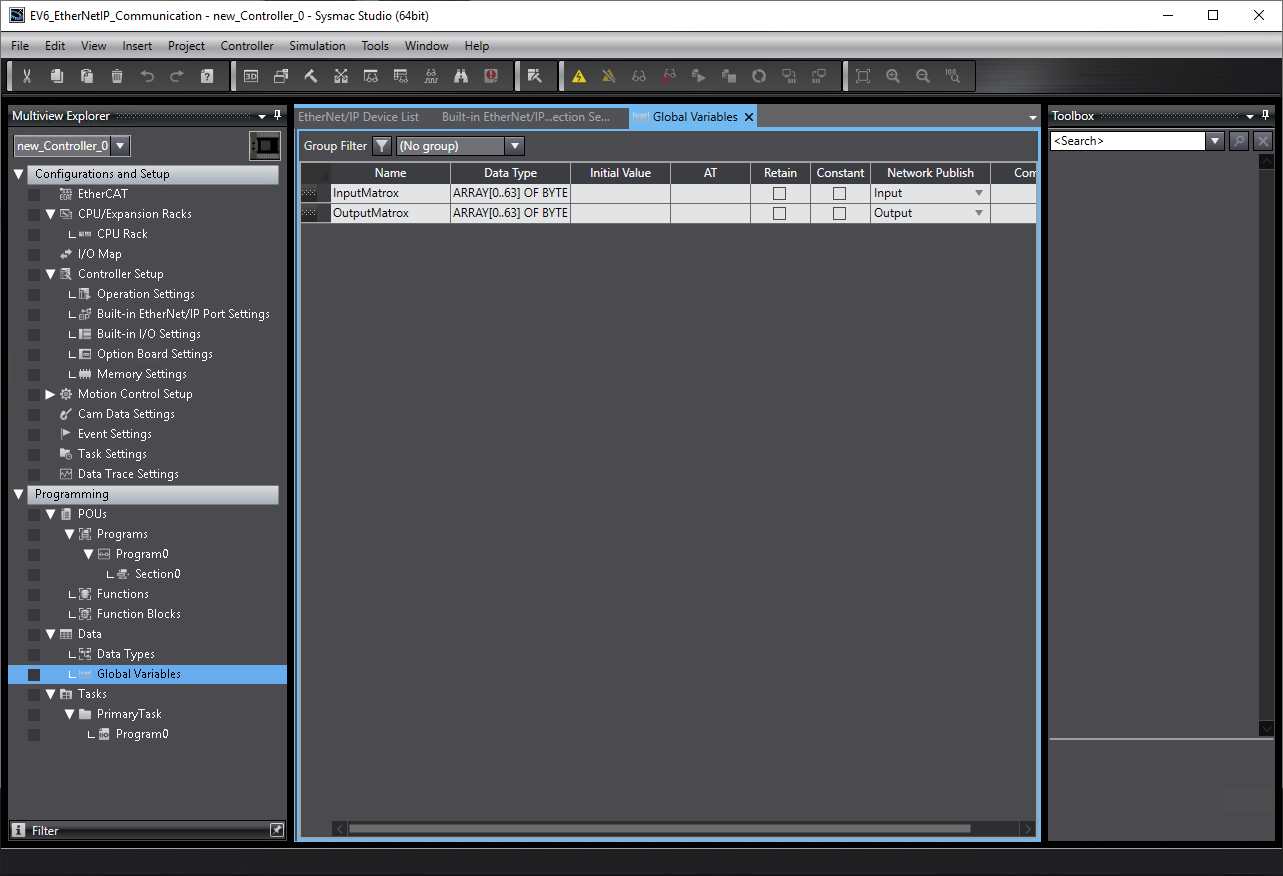
Task: Open Section0 under Program0
Action: 157,574
